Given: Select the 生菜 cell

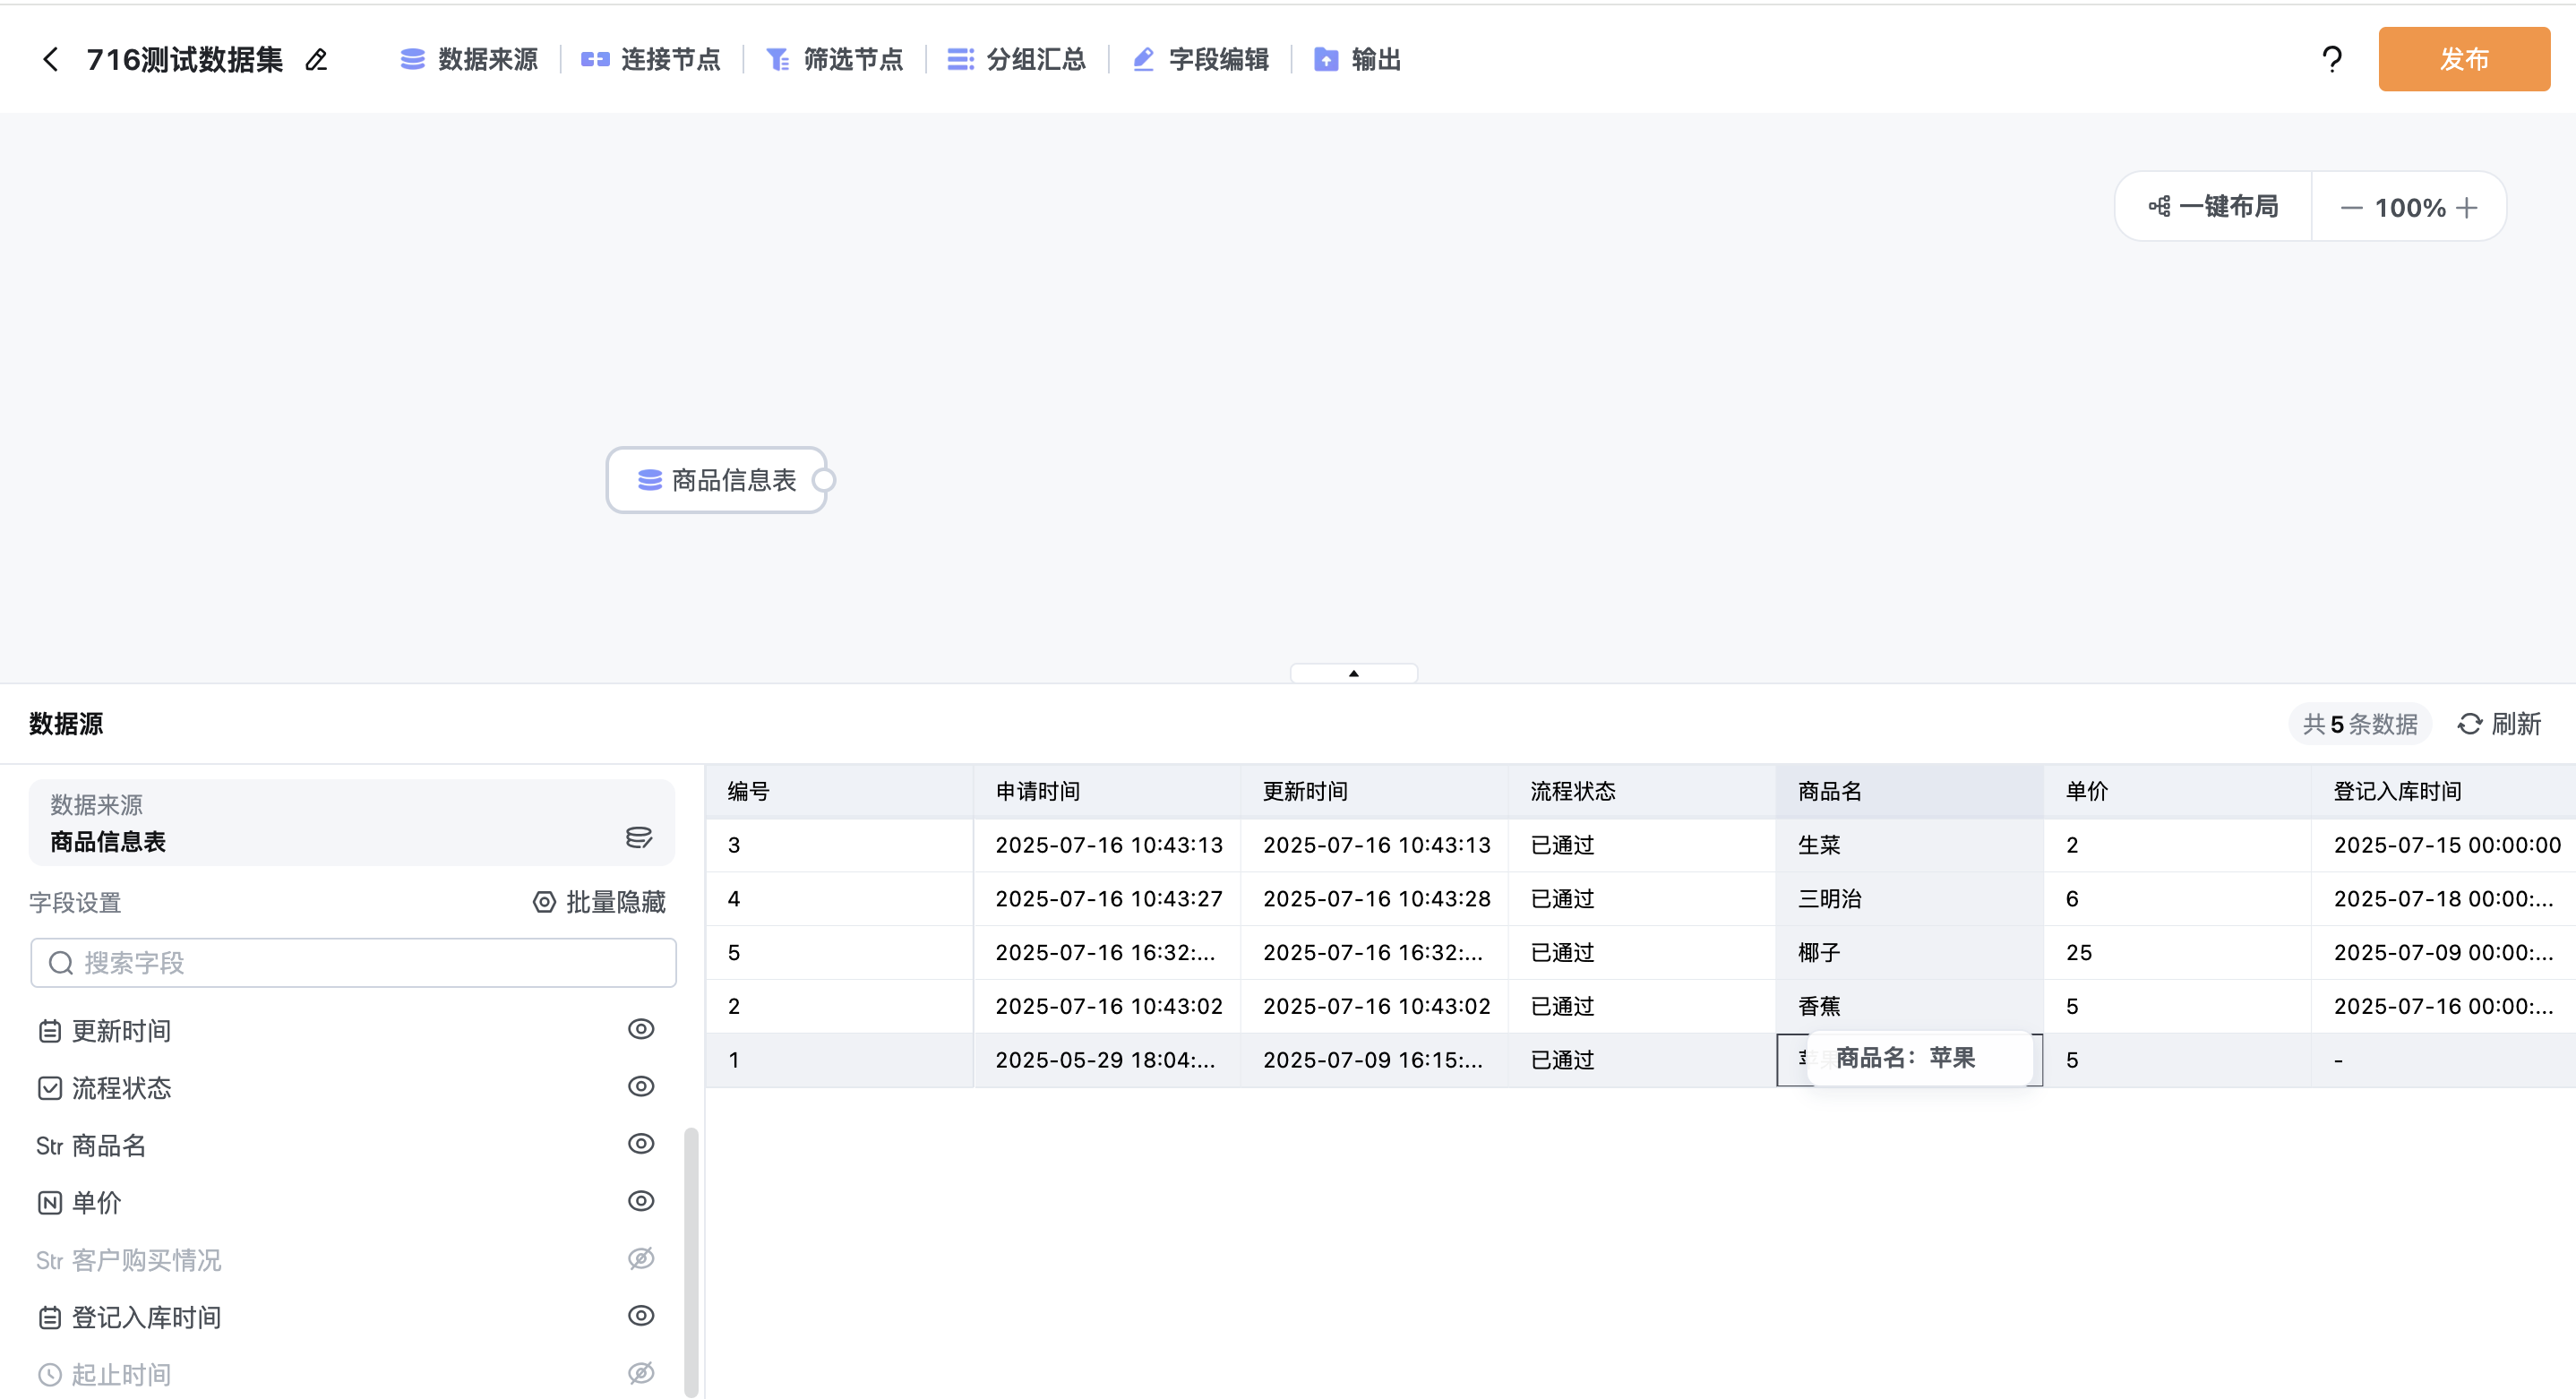Looking at the screenshot, I should [x=1910, y=845].
